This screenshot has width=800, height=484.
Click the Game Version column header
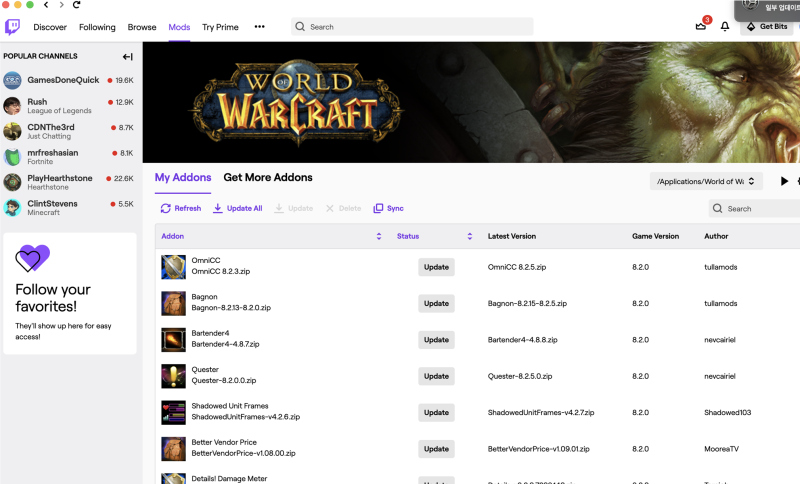tap(656, 236)
